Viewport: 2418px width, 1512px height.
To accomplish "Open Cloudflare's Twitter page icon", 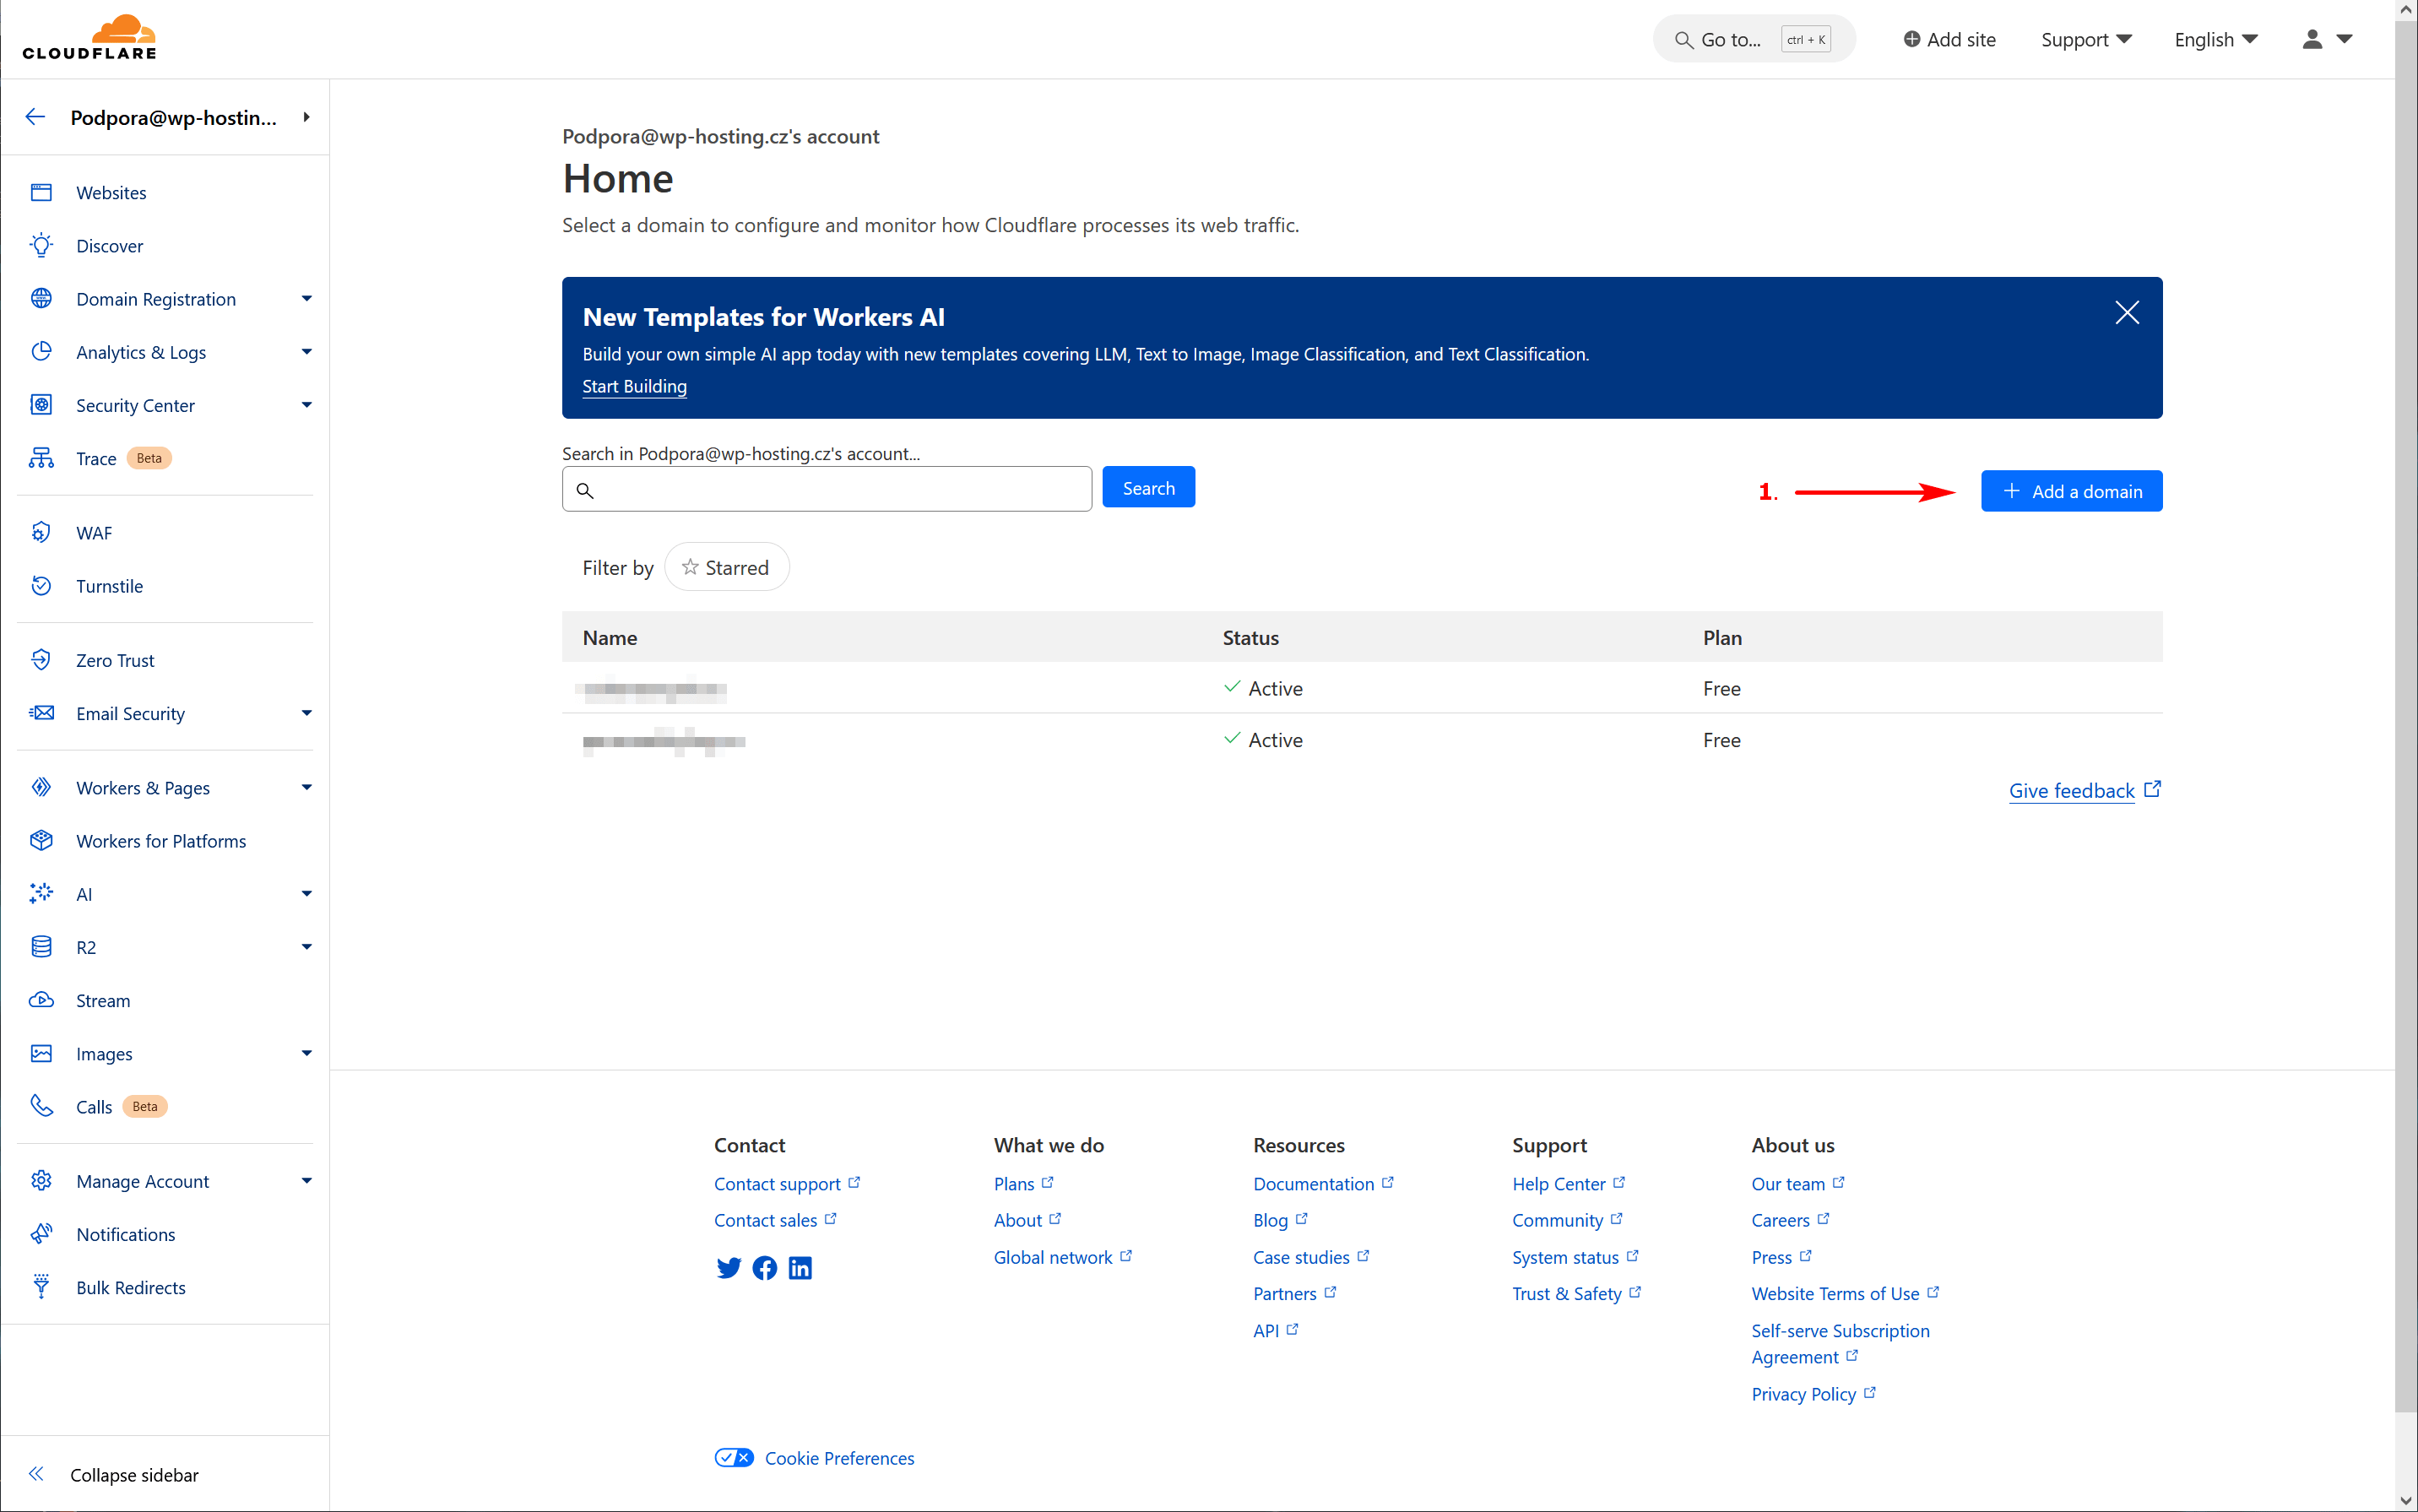I will click(728, 1268).
